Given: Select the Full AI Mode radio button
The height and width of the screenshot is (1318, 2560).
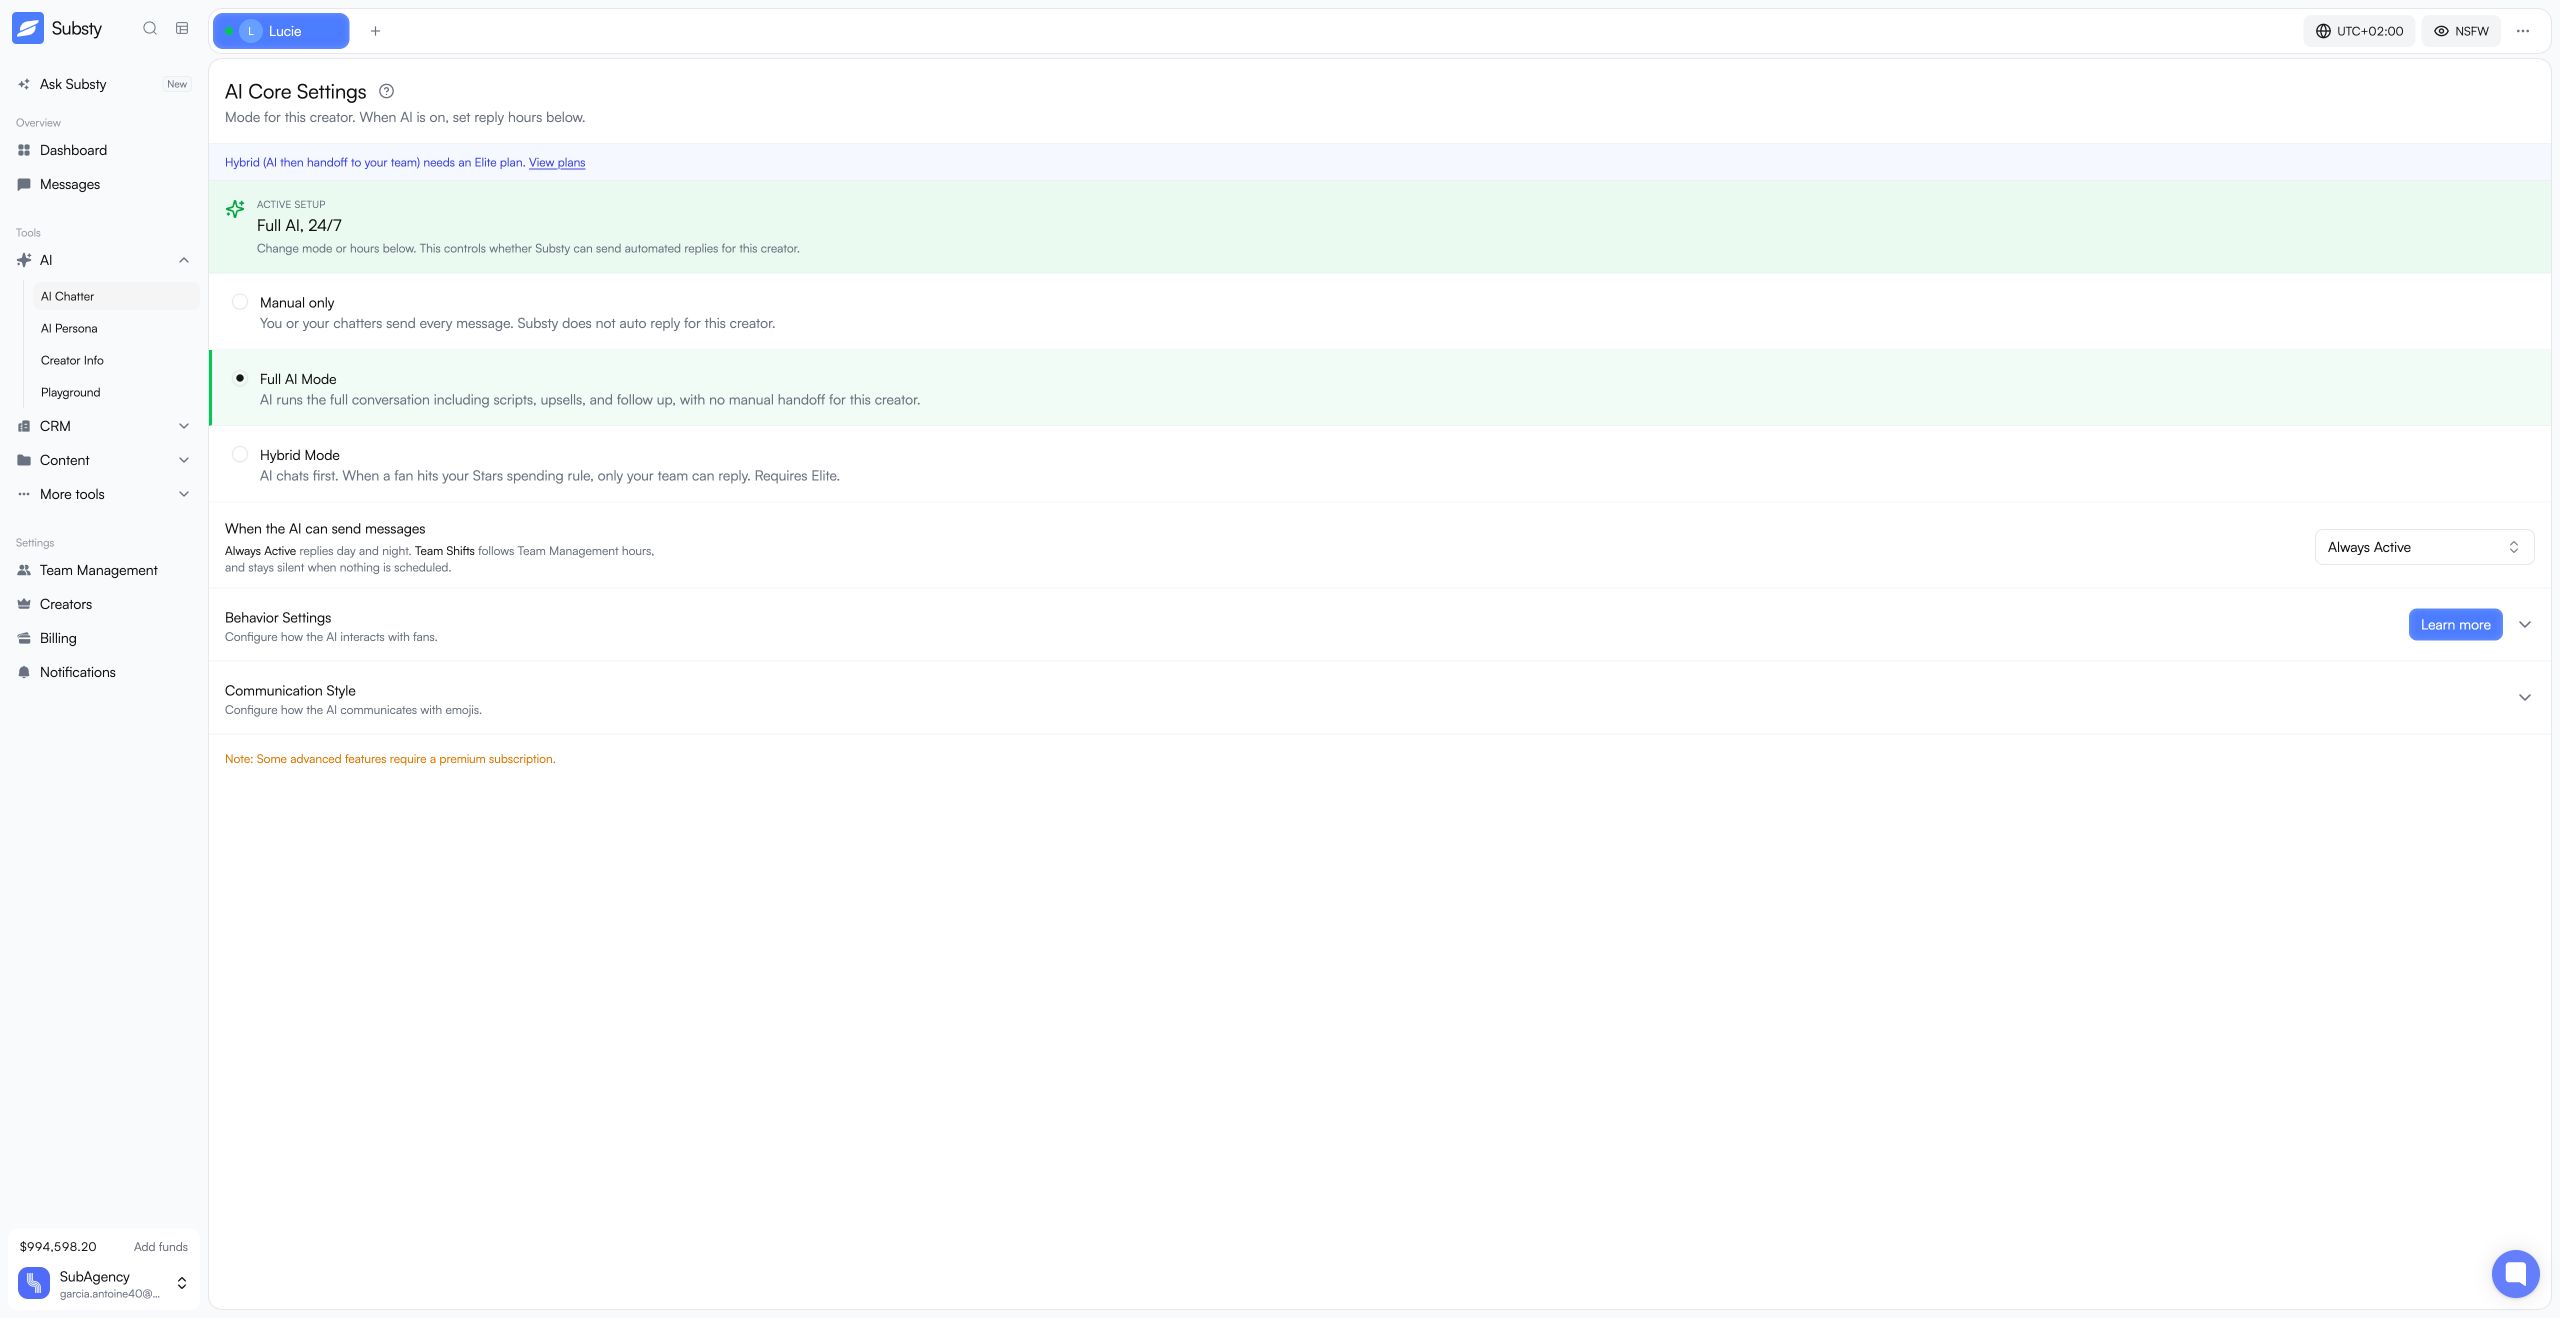Looking at the screenshot, I should tap(240, 378).
